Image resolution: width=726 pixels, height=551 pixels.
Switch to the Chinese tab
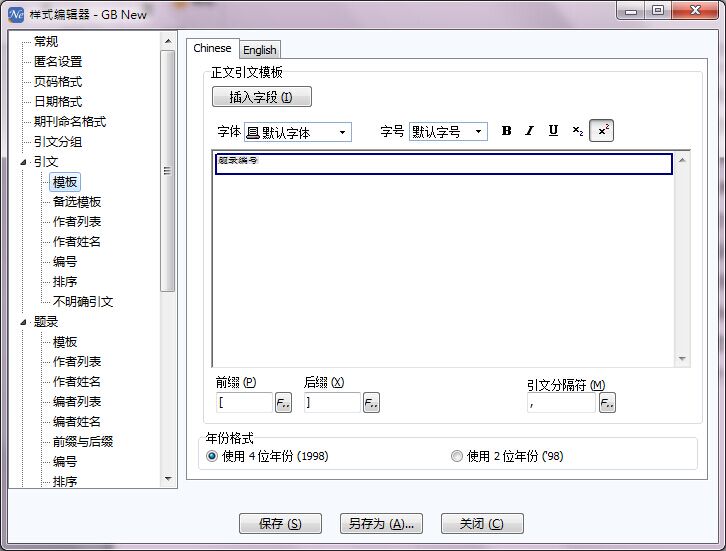[213, 48]
